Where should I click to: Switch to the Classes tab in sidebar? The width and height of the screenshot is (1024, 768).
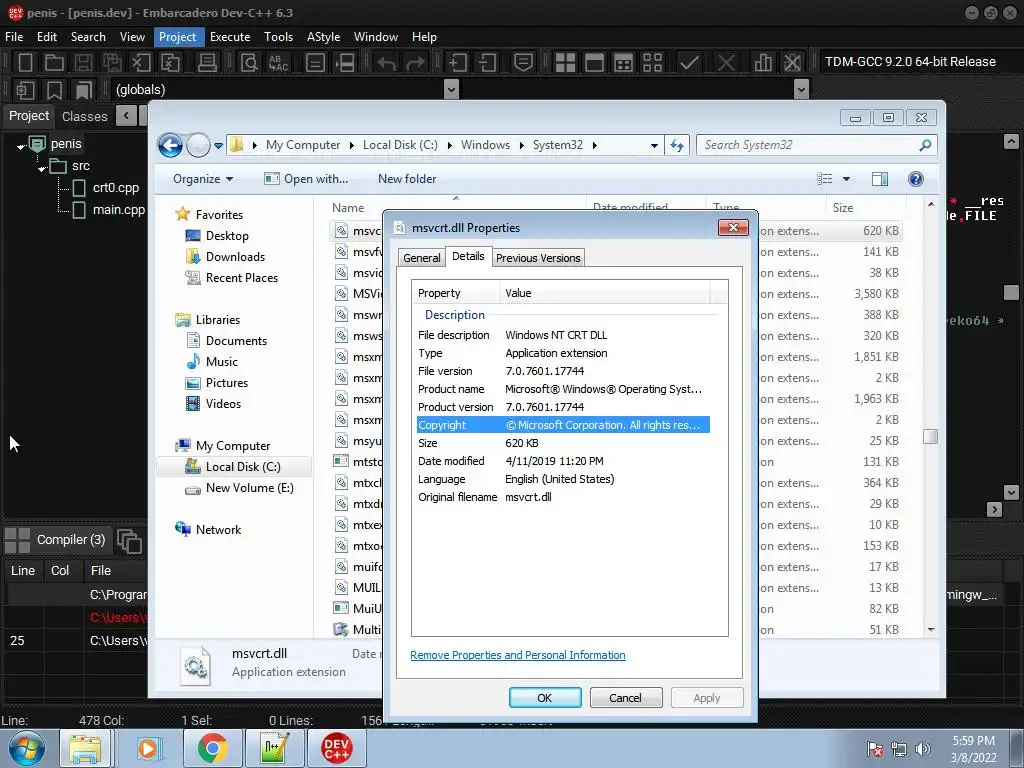tap(85, 117)
